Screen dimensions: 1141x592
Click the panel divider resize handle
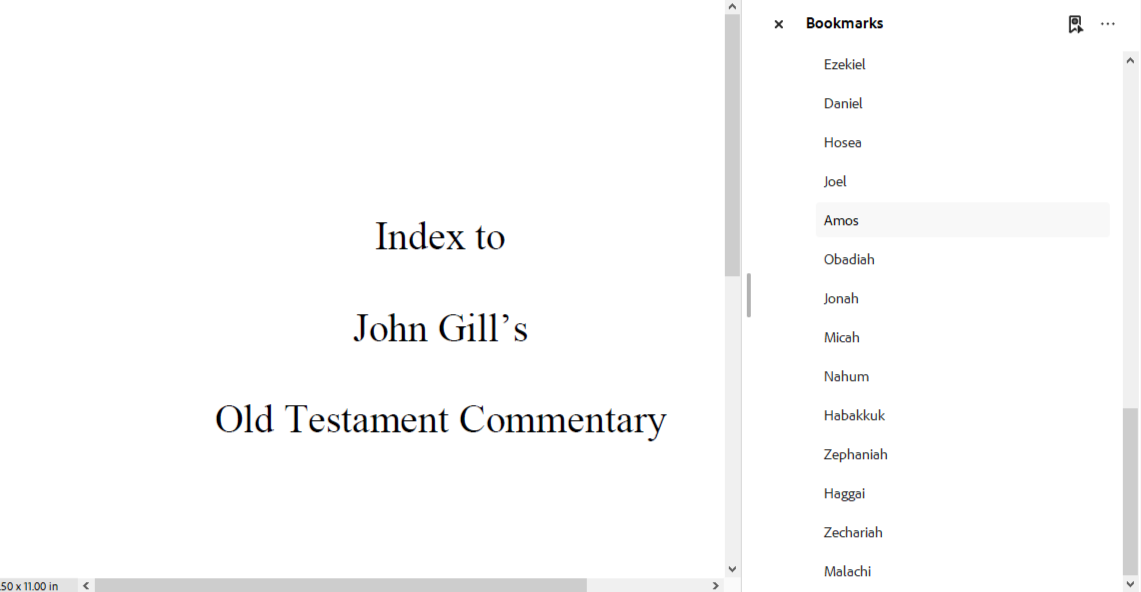click(x=748, y=296)
